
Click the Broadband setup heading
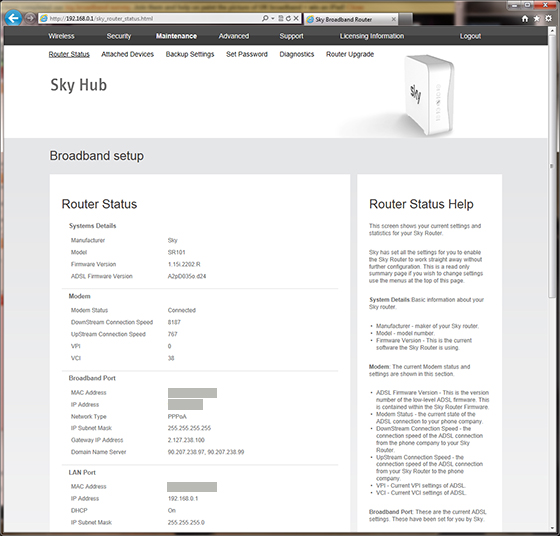[97, 156]
